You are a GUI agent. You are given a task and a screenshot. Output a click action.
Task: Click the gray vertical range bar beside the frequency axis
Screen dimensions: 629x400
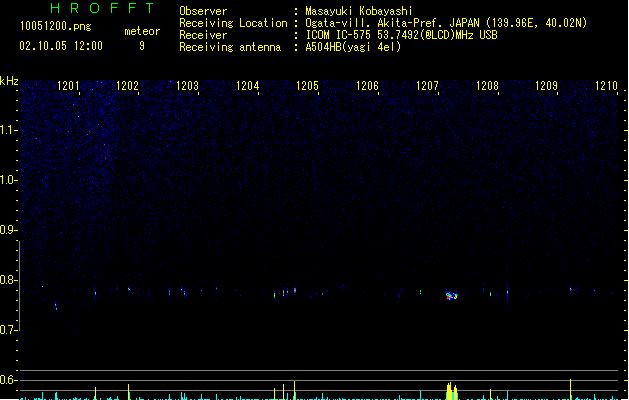point(20,286)
